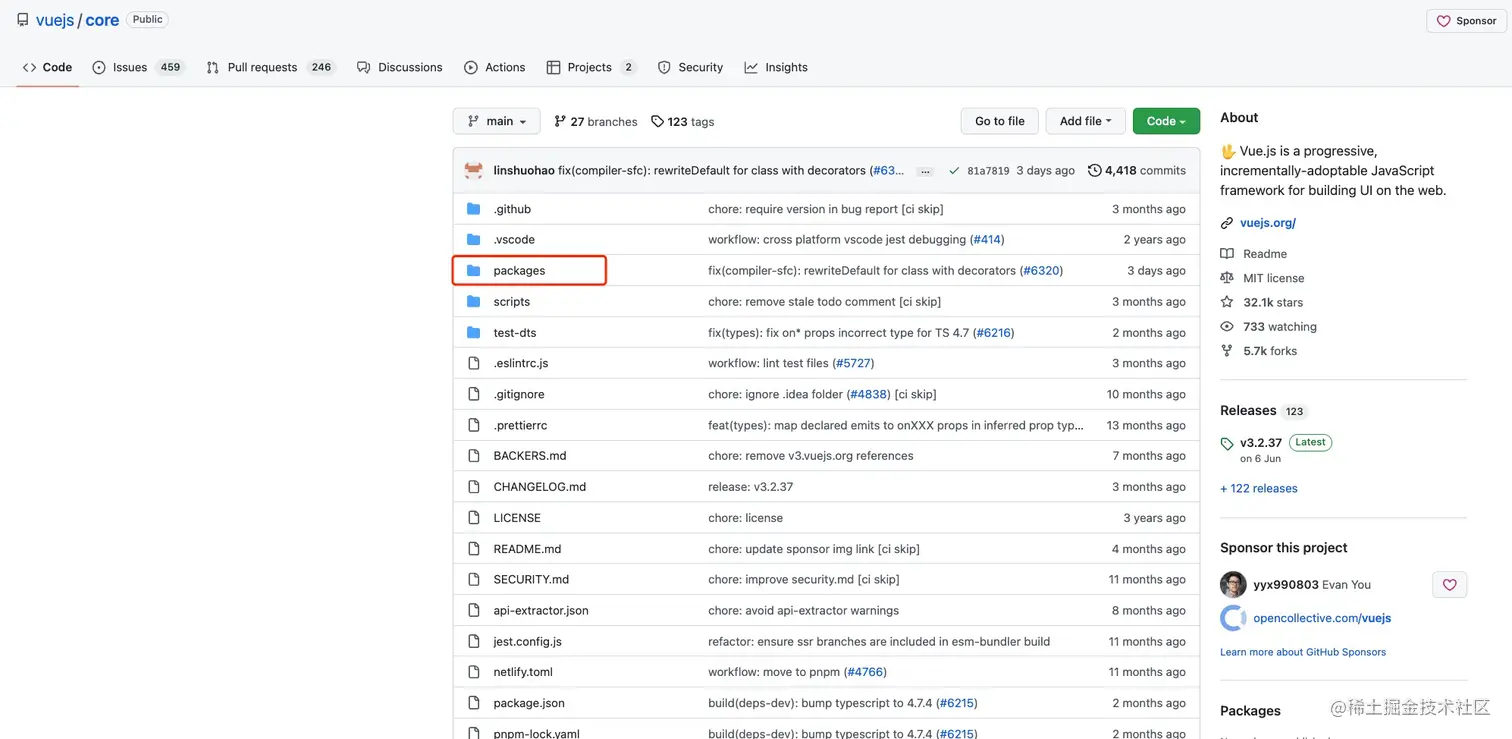
Task: Click the star icon beside 32.1k stars
Action: [1227, 302]
